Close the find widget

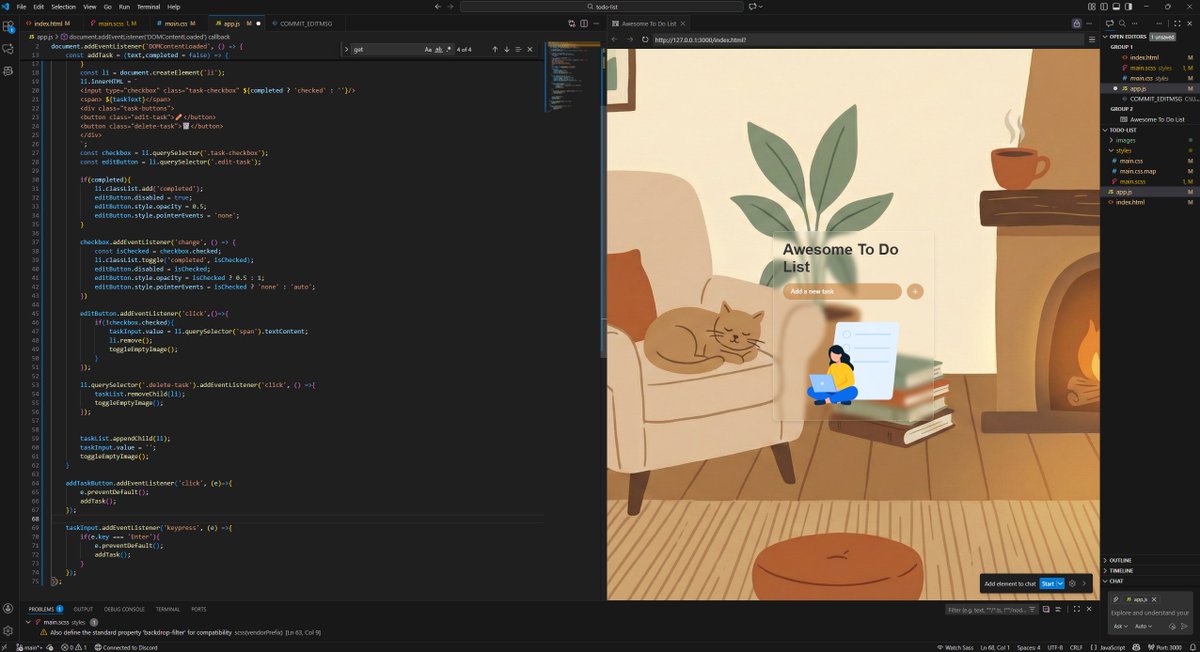530,49
